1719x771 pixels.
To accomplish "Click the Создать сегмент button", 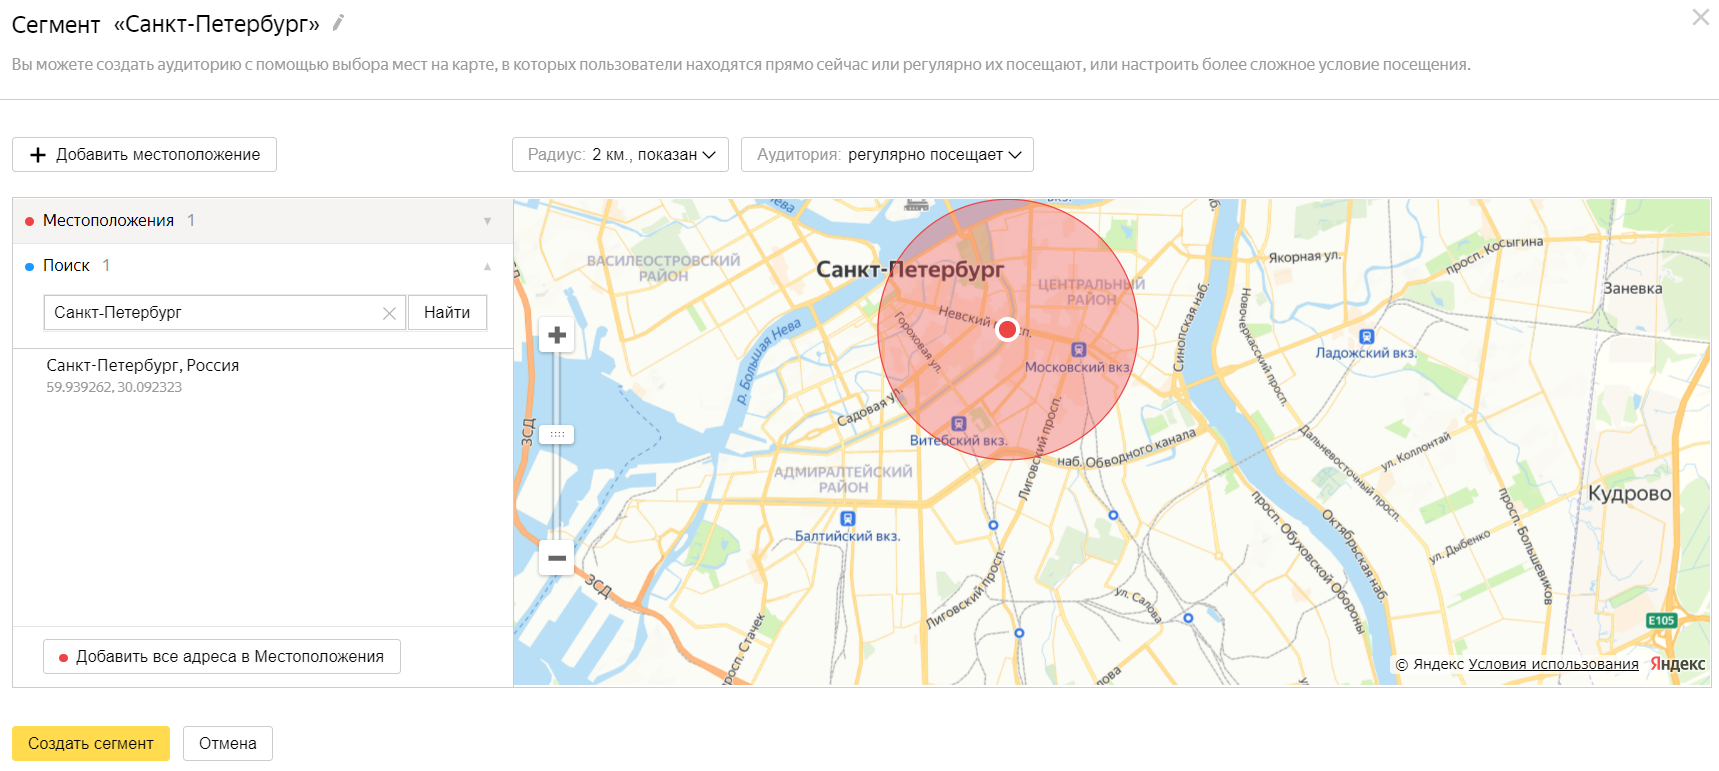I will pyautogui.click(x=91, y=744).
